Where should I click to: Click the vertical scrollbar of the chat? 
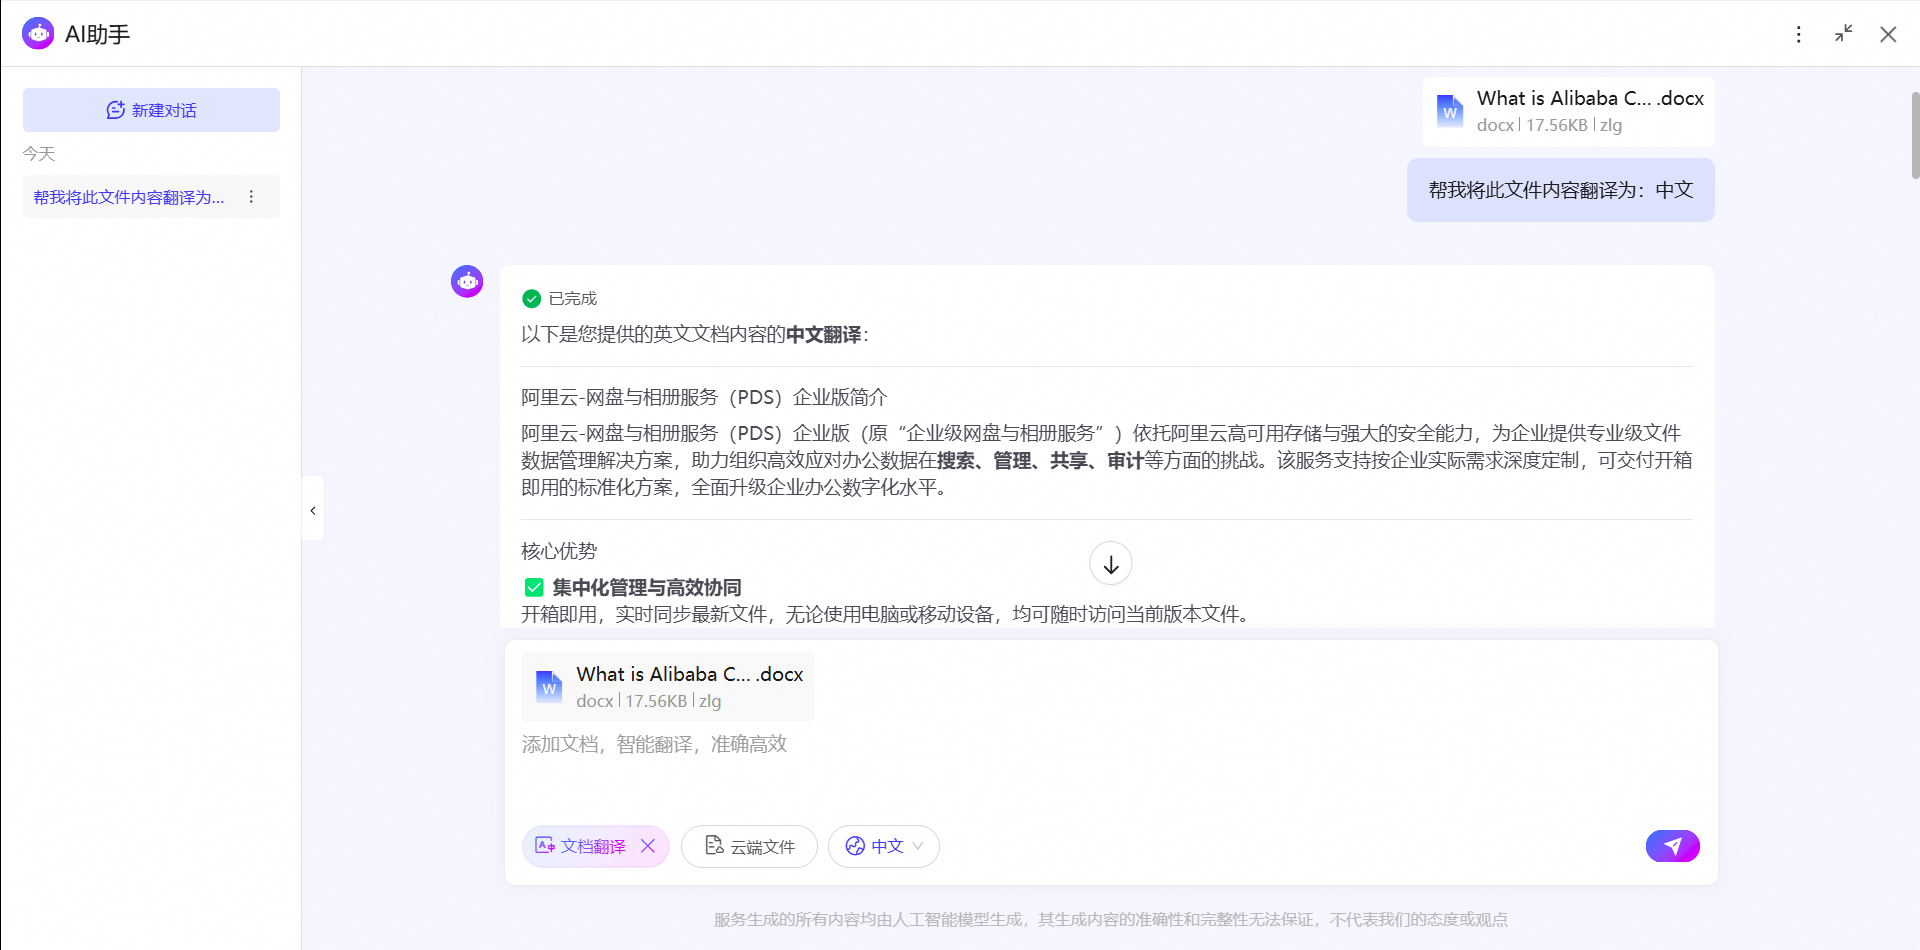tap(1914, 135)
